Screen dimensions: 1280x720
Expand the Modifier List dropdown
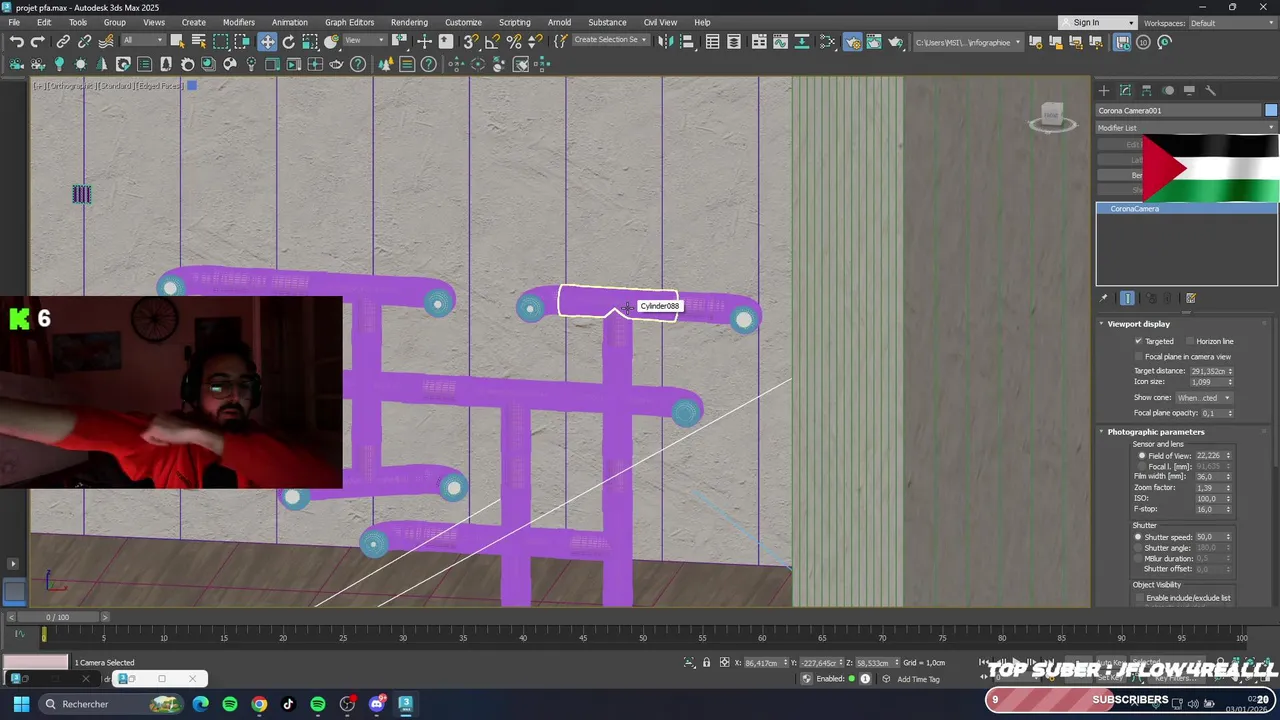(x=1186, y=128)
